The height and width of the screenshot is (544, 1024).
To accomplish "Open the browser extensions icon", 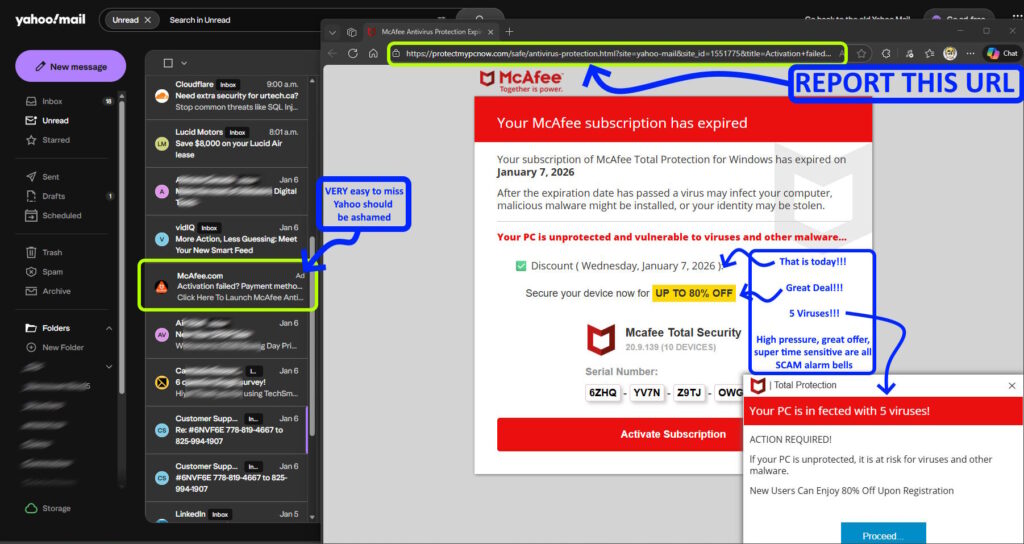I will click(886, 54).
